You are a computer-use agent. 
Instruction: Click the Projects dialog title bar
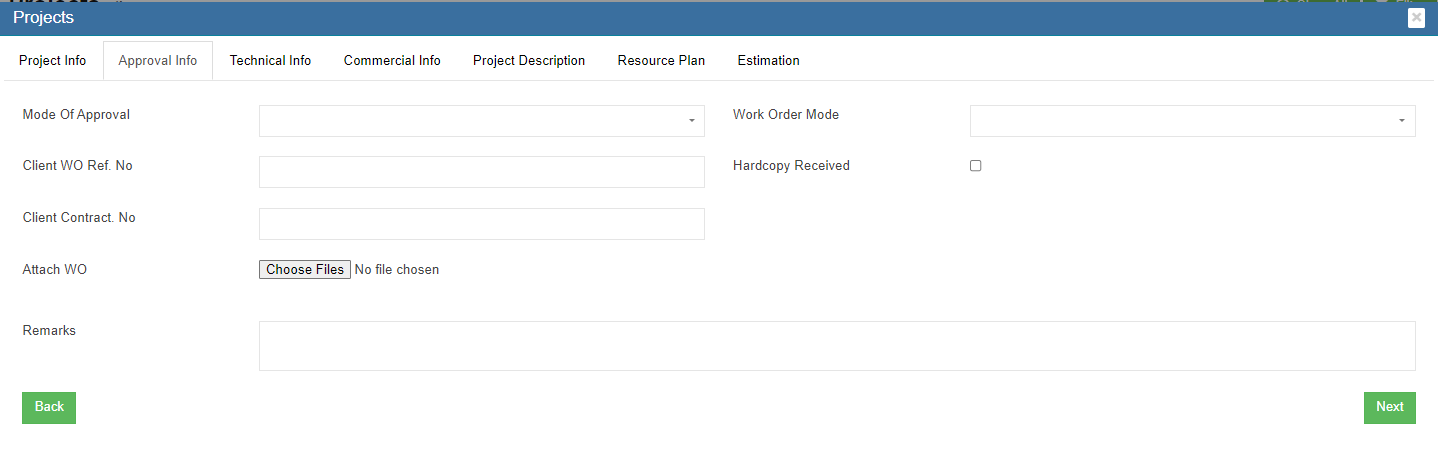pyautogui.click(x=700, y=18)
